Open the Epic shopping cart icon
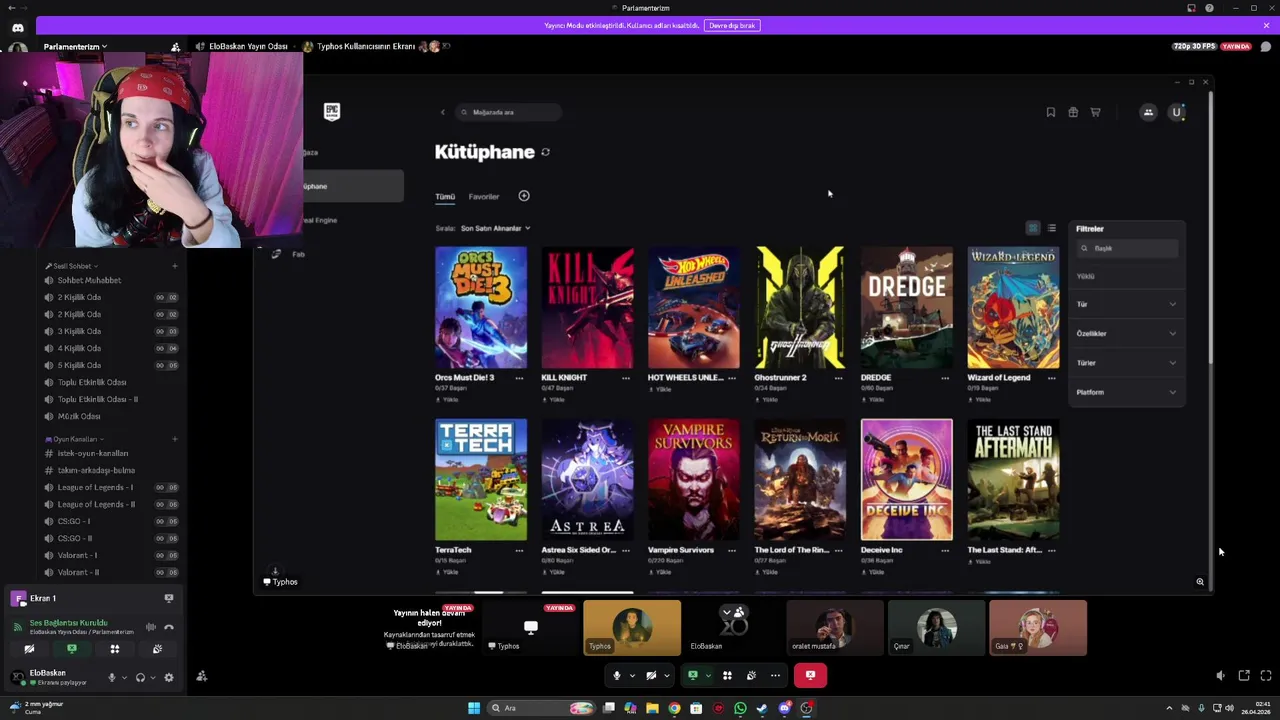 [1095, 112]
